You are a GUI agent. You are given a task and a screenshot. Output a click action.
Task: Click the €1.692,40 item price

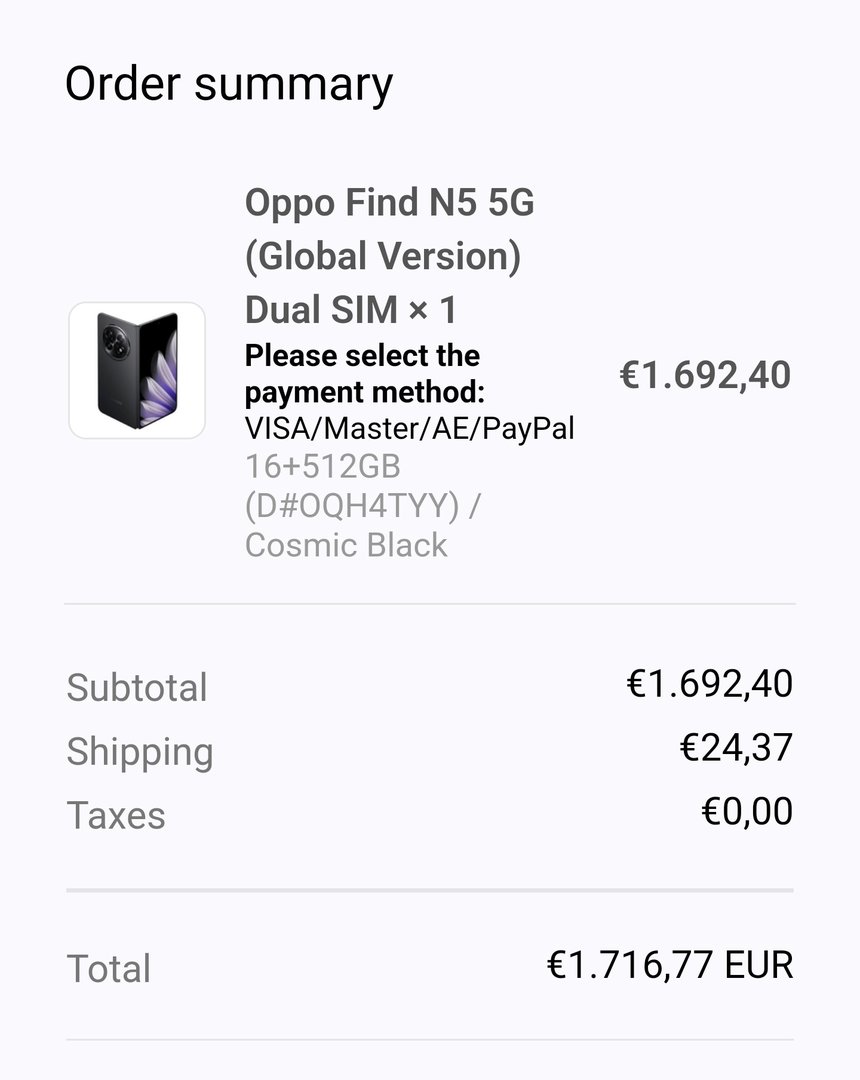705,376
